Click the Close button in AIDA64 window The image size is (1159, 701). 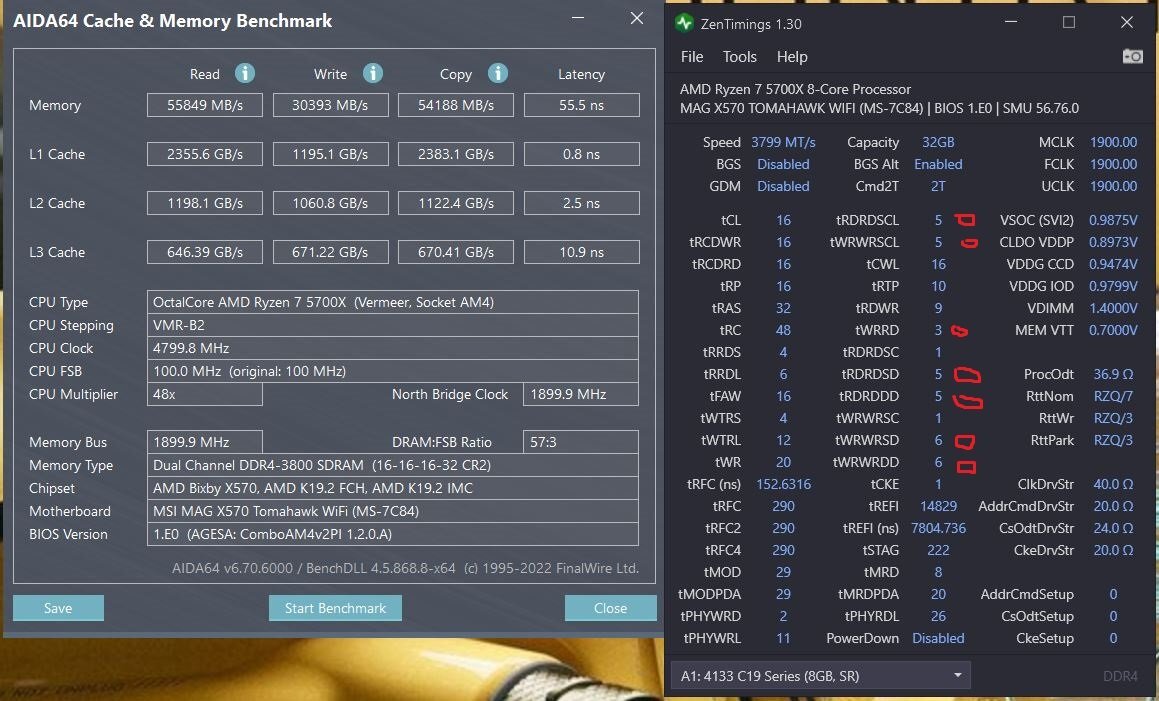point(611,608)
